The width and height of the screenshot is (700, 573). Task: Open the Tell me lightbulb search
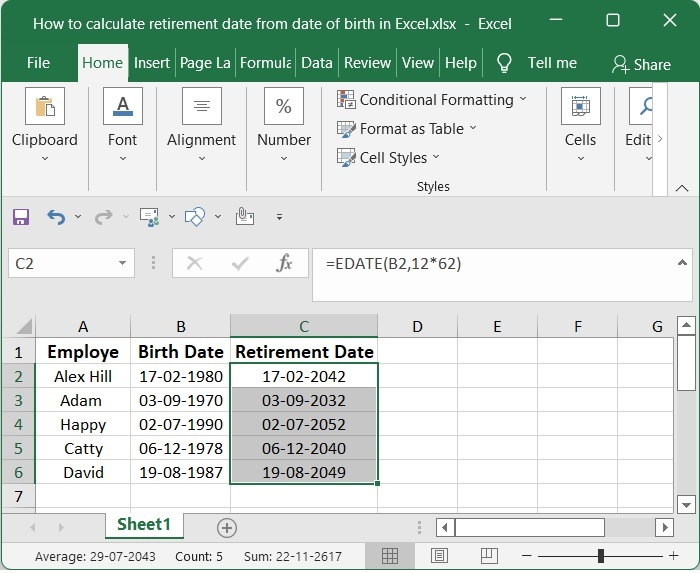(x=504, y=63)
